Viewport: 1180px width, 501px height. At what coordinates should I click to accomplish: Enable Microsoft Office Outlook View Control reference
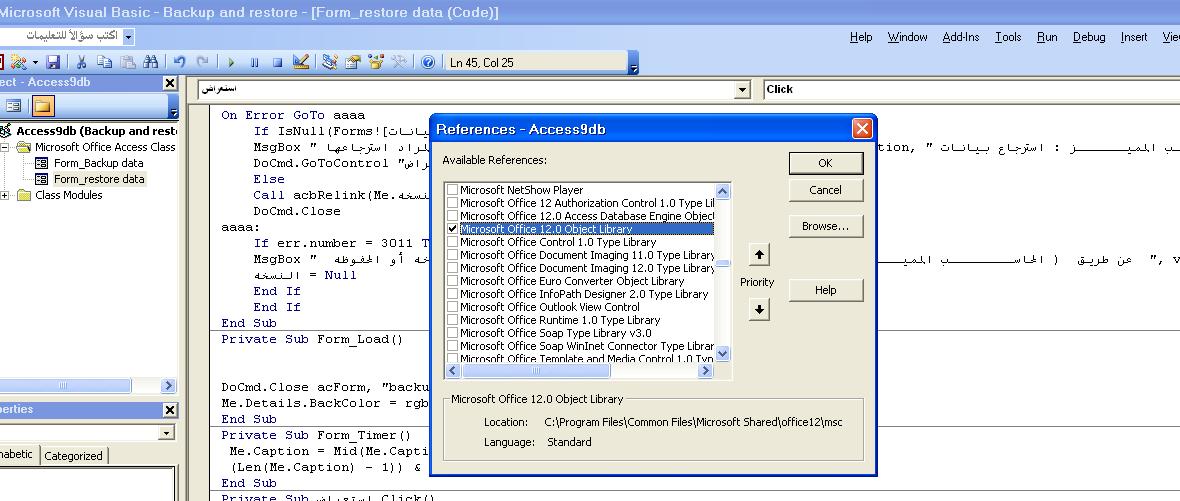(452, 307)
